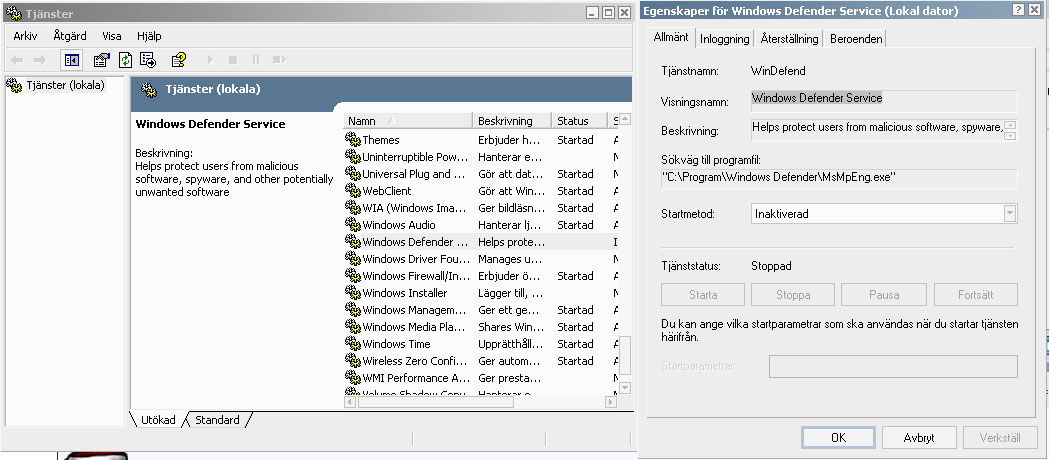Switch to the Standard view tab
Viewport: 1049px width, 460px height.
[x=217, y=420]
